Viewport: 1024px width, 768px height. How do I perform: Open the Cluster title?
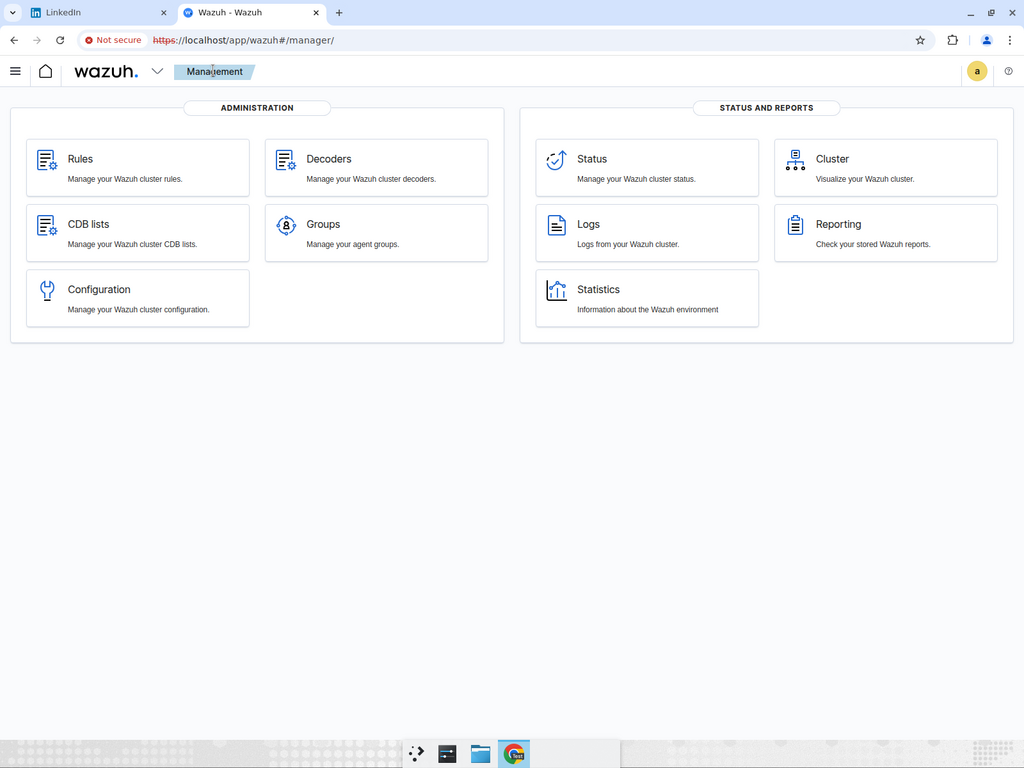point(832,159)
